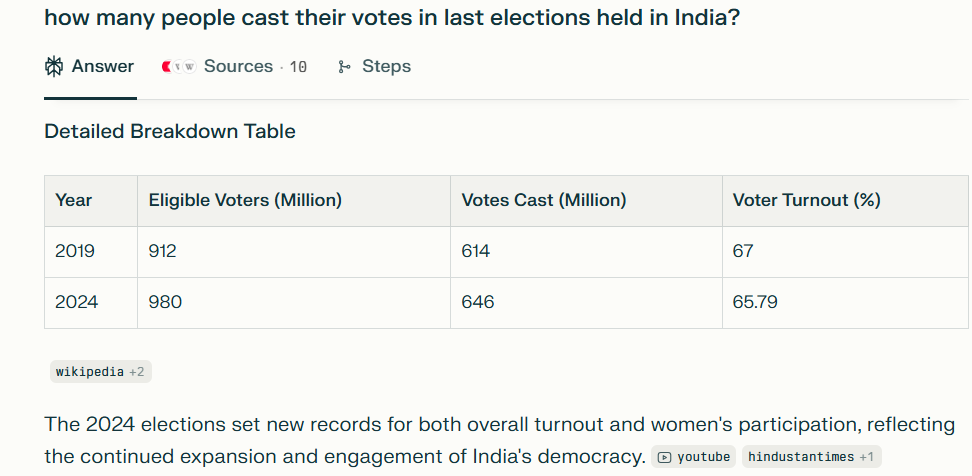
Task: Click the Voter Turnout (%) header
Action: (x=806, y=200)
